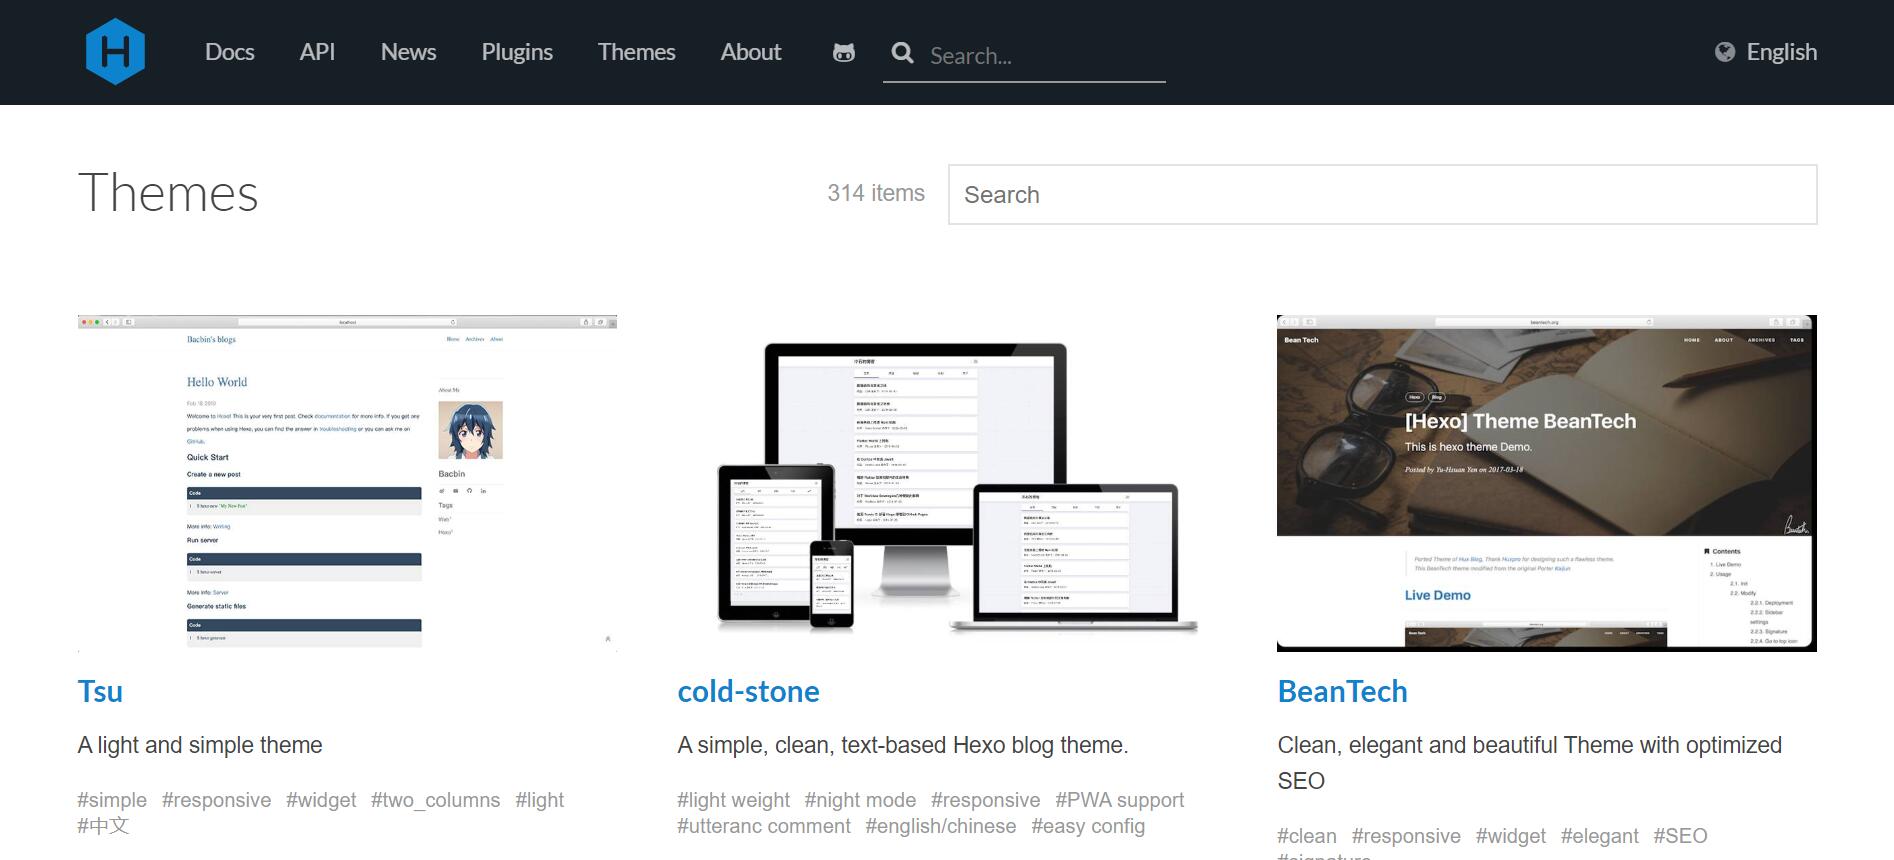Select the #english/chinese tag

click(941, 826)
